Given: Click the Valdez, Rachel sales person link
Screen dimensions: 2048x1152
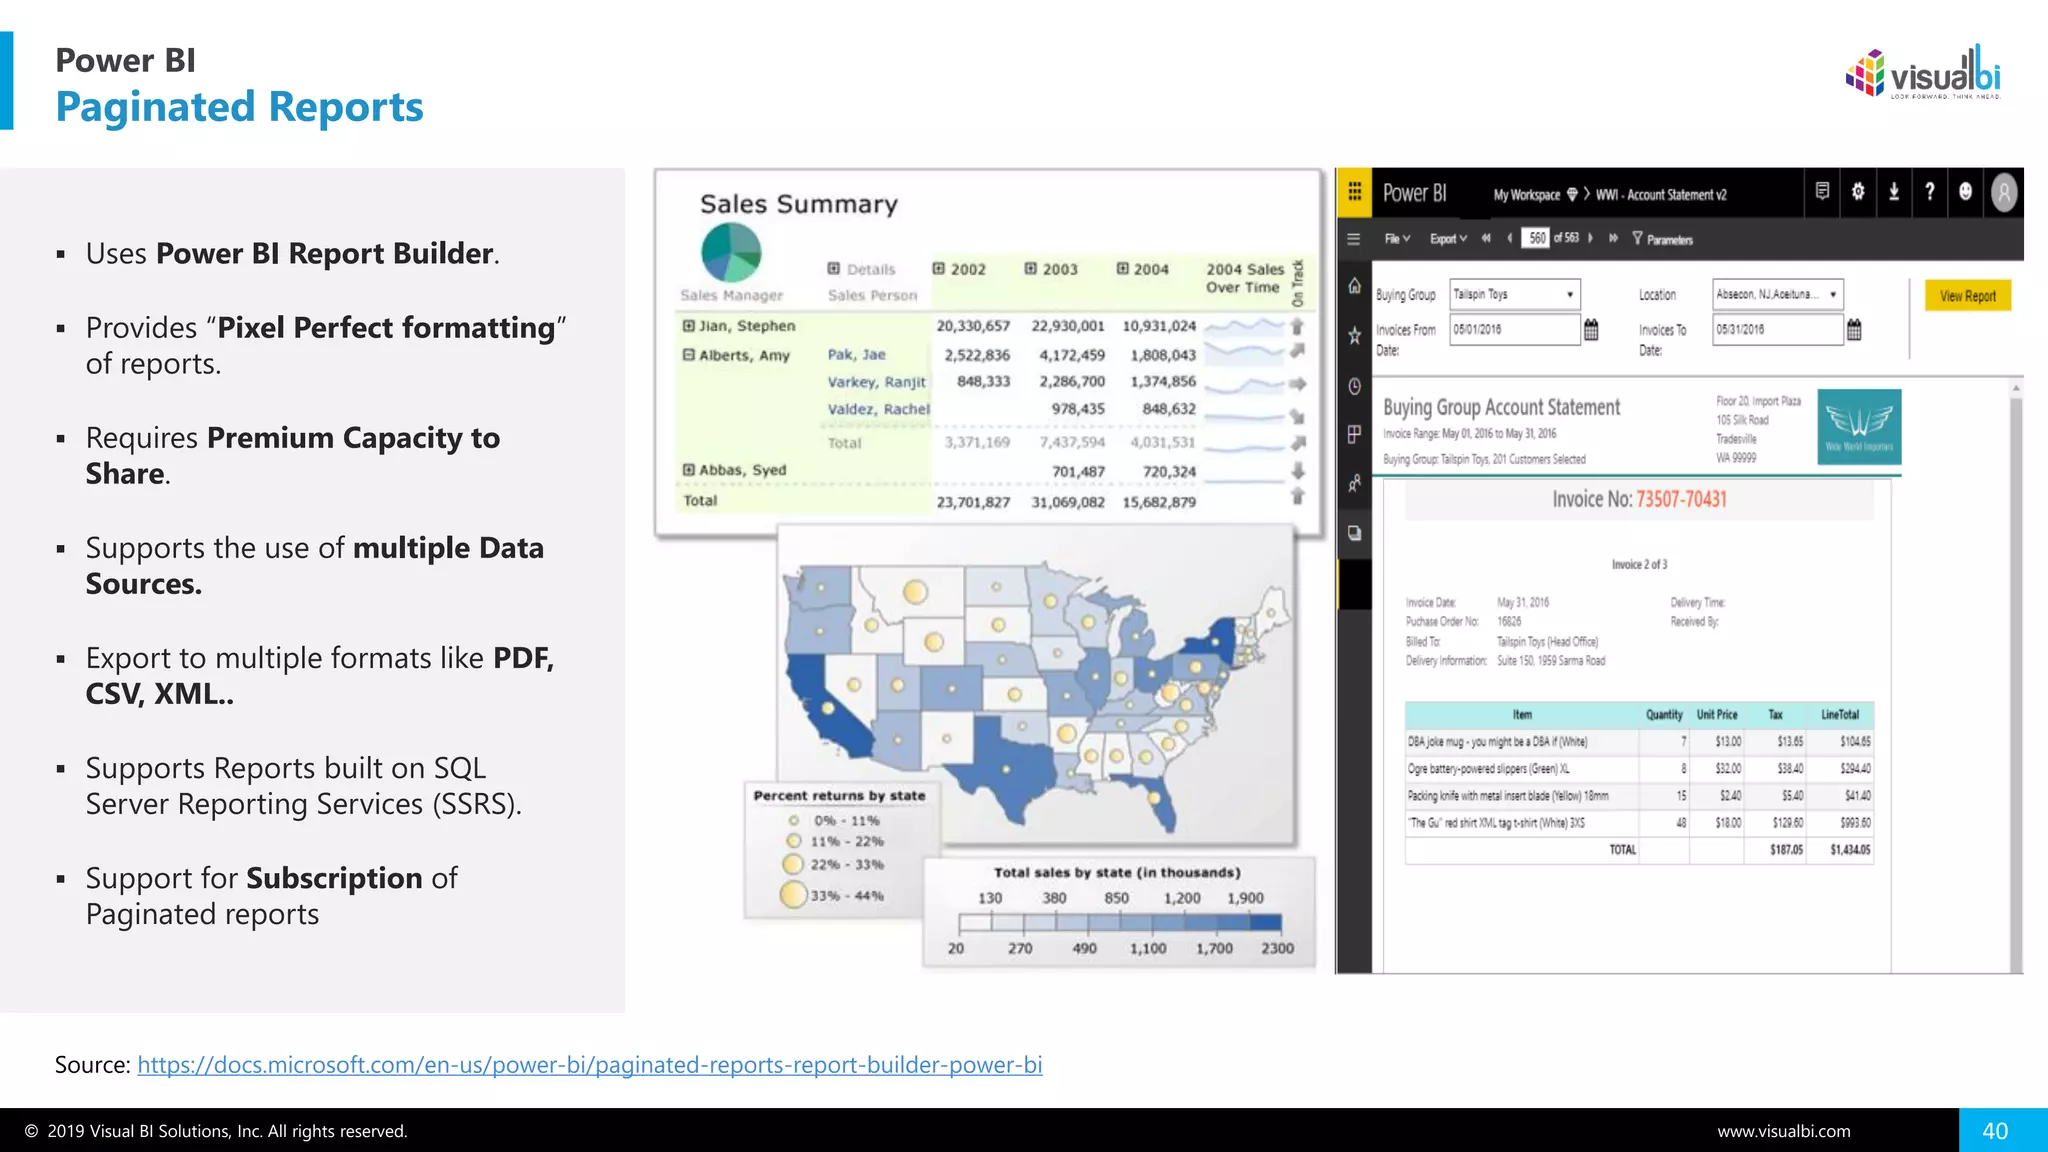Looking at the screenshot, I should pos(878,409).
